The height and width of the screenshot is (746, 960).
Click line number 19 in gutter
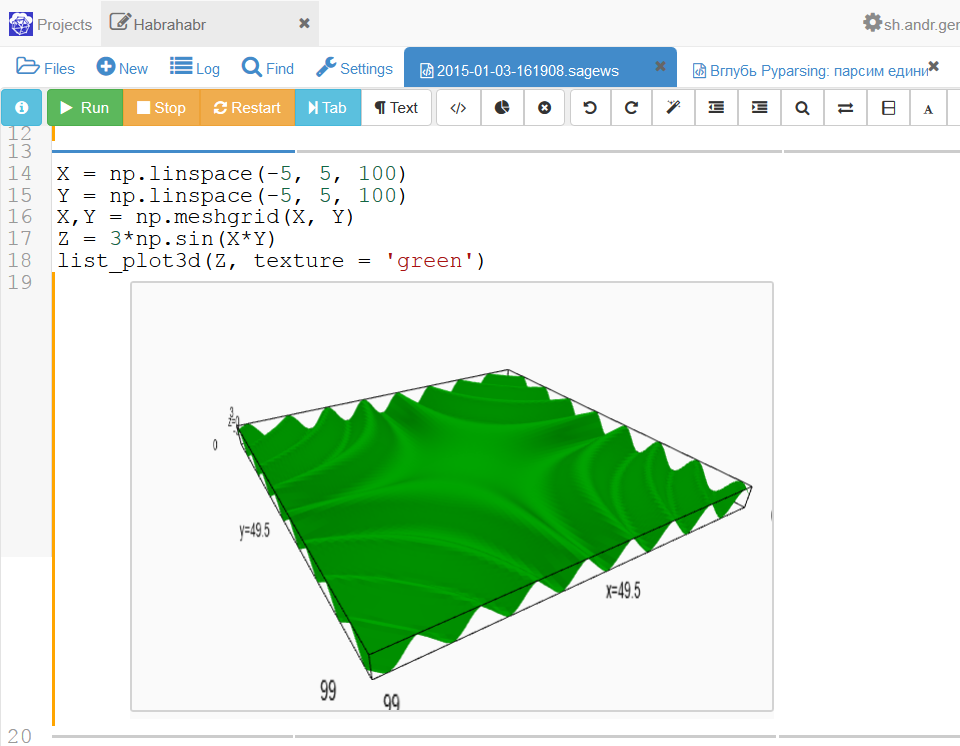coord(20,282)
